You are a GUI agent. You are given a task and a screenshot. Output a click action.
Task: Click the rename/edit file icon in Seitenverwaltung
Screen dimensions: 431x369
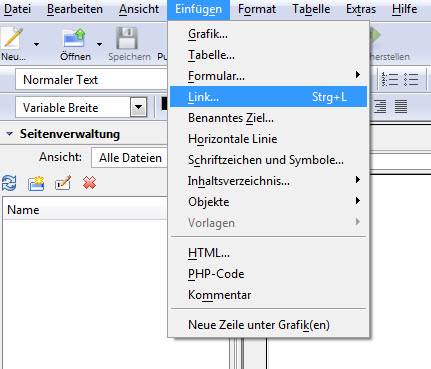(63, 183)
